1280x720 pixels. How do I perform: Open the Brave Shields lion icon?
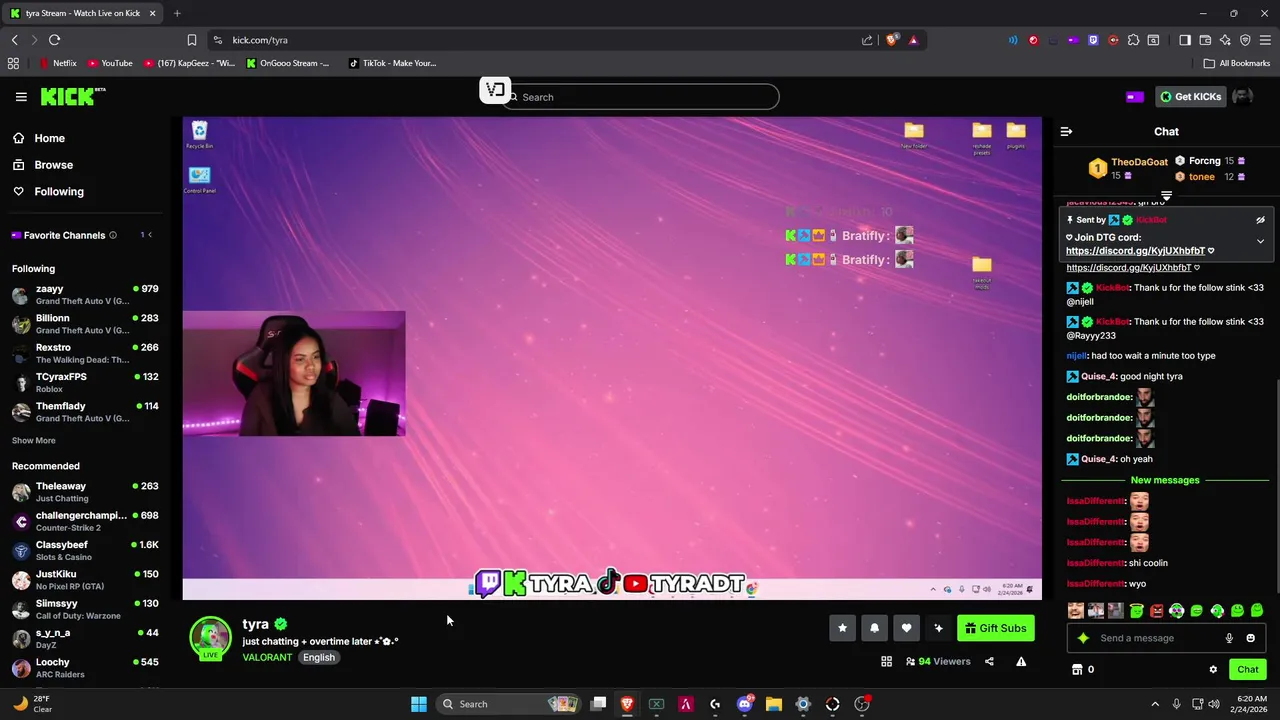(892, 40)
